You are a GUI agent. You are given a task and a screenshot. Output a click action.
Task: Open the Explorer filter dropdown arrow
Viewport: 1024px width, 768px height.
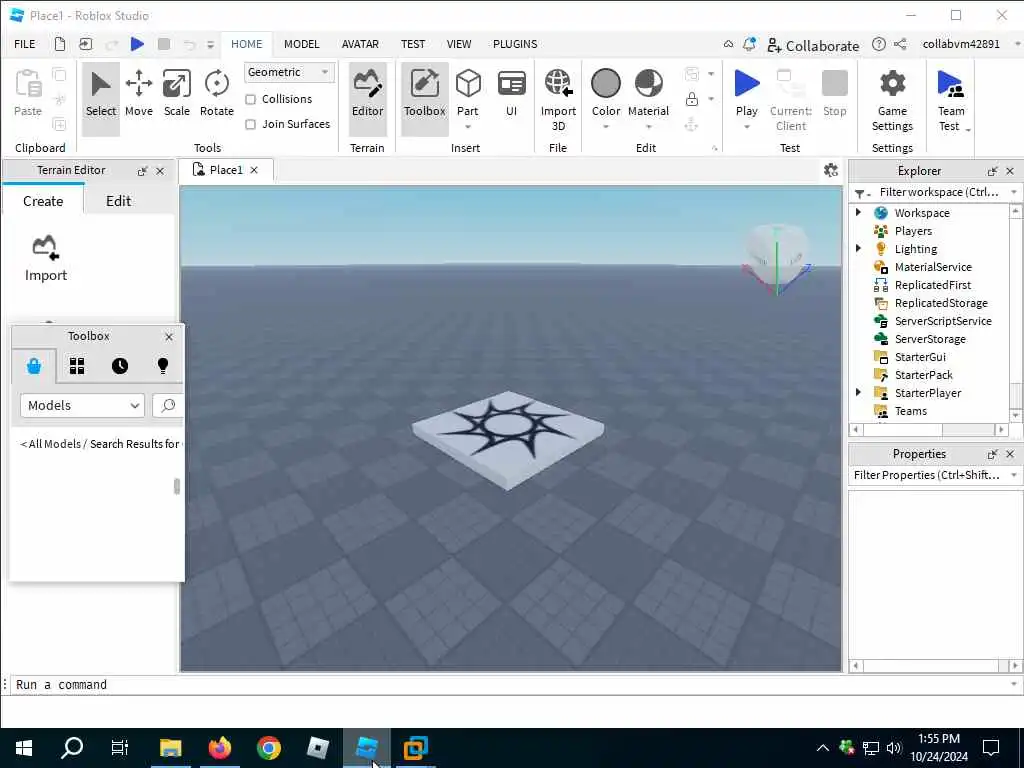[1014, 192]
